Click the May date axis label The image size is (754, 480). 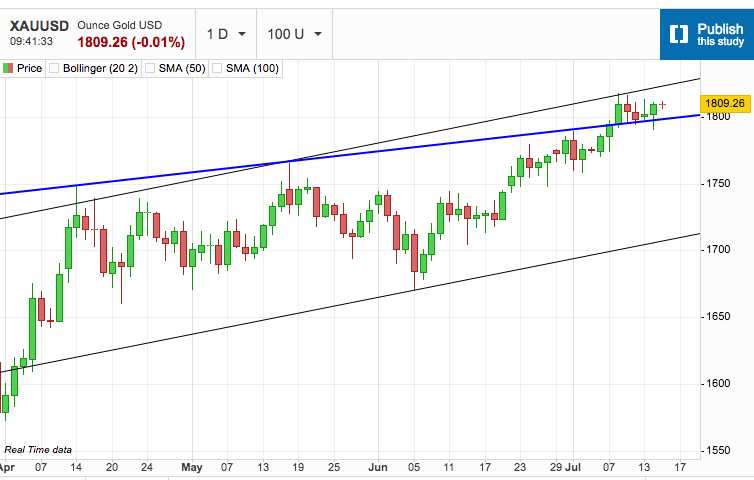(x=192, y=467)
